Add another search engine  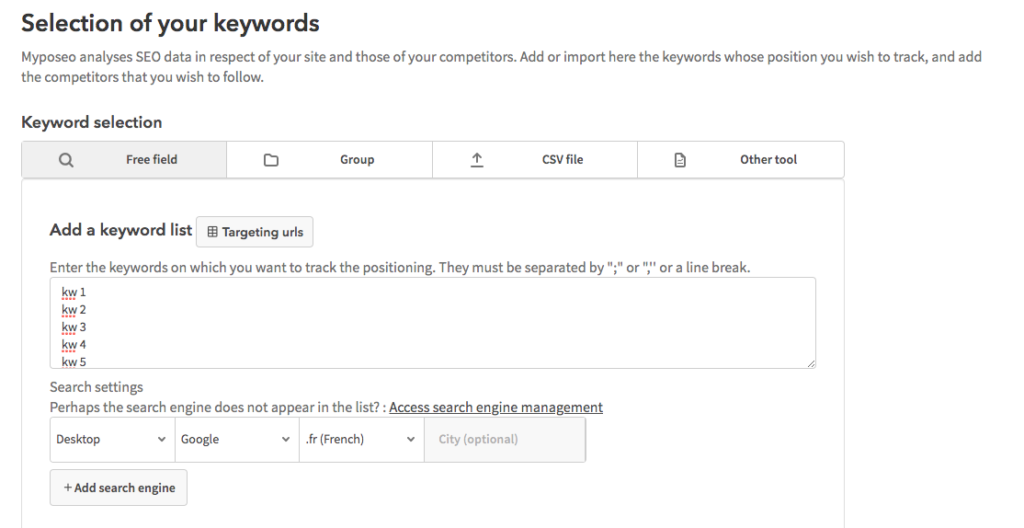pyautogui.click(x=118, y=487)
